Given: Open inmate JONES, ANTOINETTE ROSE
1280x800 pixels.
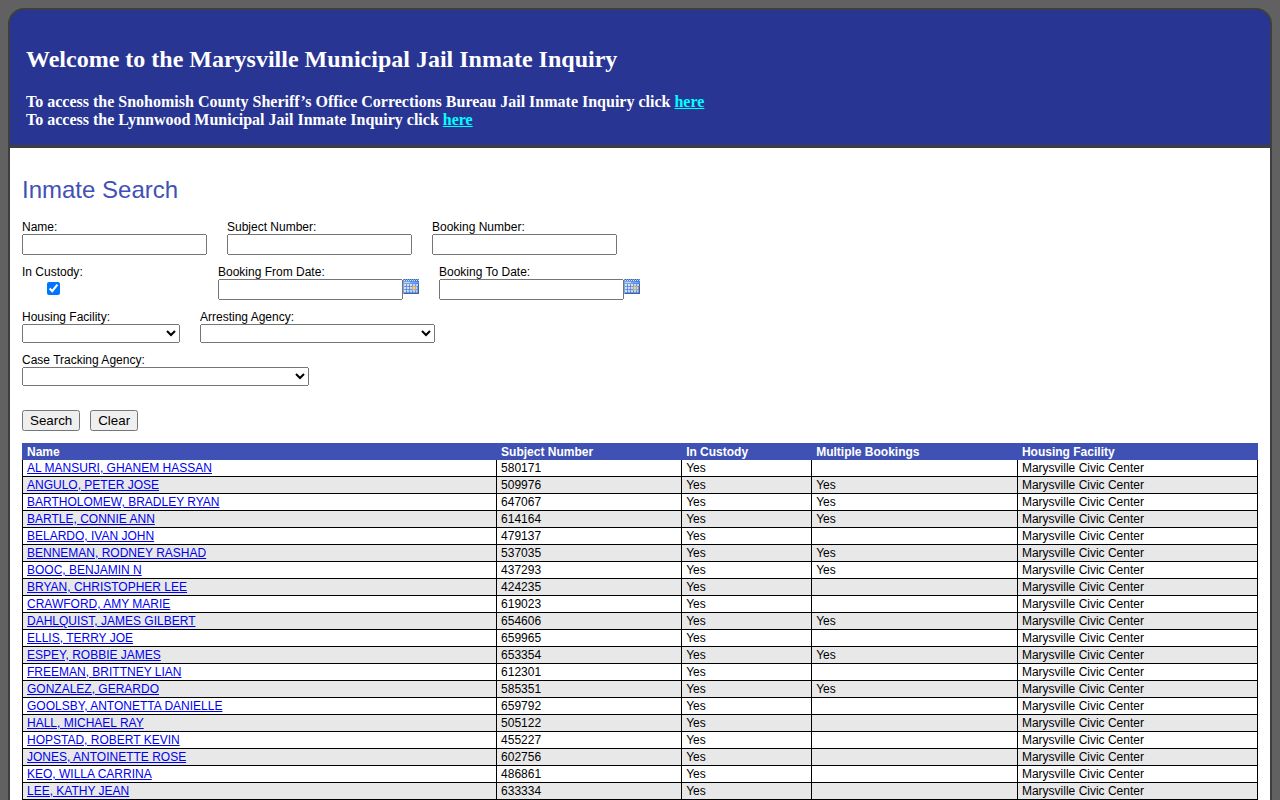Looking at the screenshot, I should point(106,757).
